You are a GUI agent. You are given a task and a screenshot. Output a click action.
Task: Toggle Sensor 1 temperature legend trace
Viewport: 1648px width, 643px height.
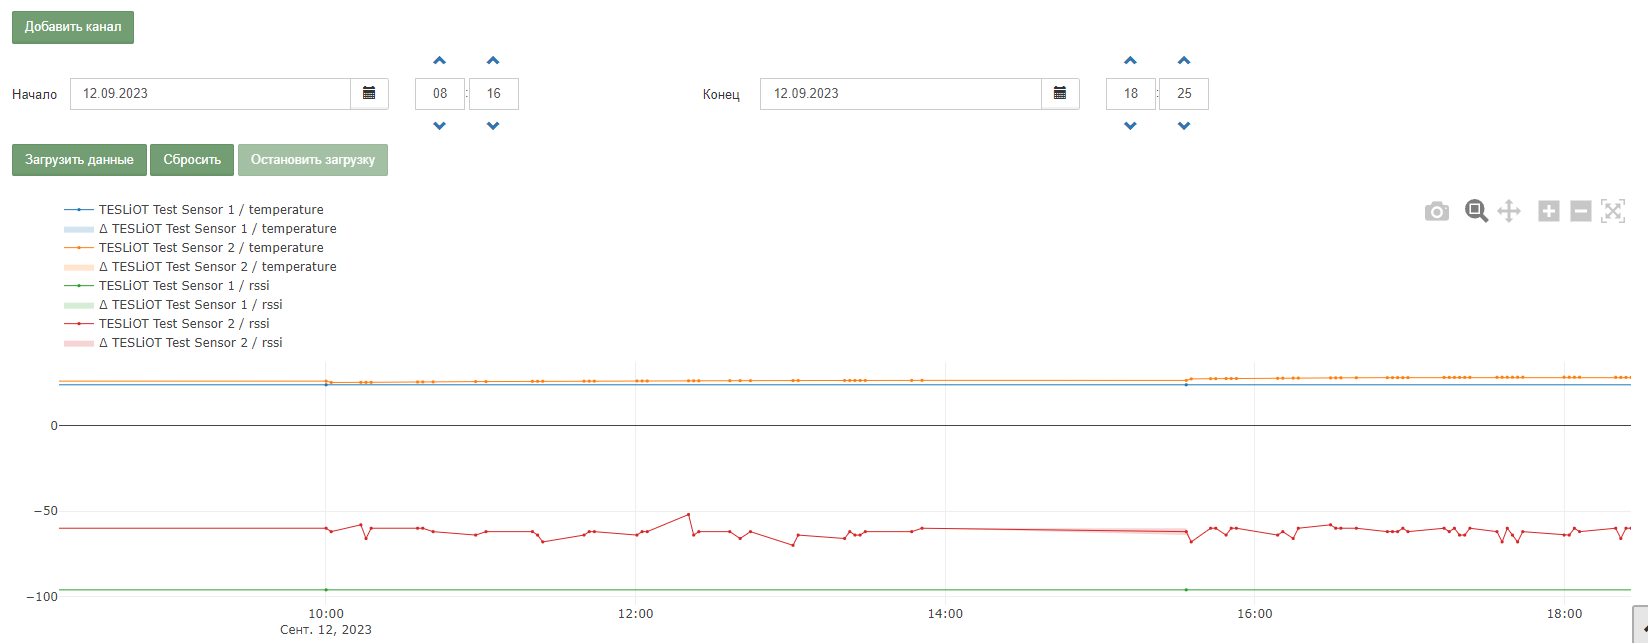tap(194, 210)
